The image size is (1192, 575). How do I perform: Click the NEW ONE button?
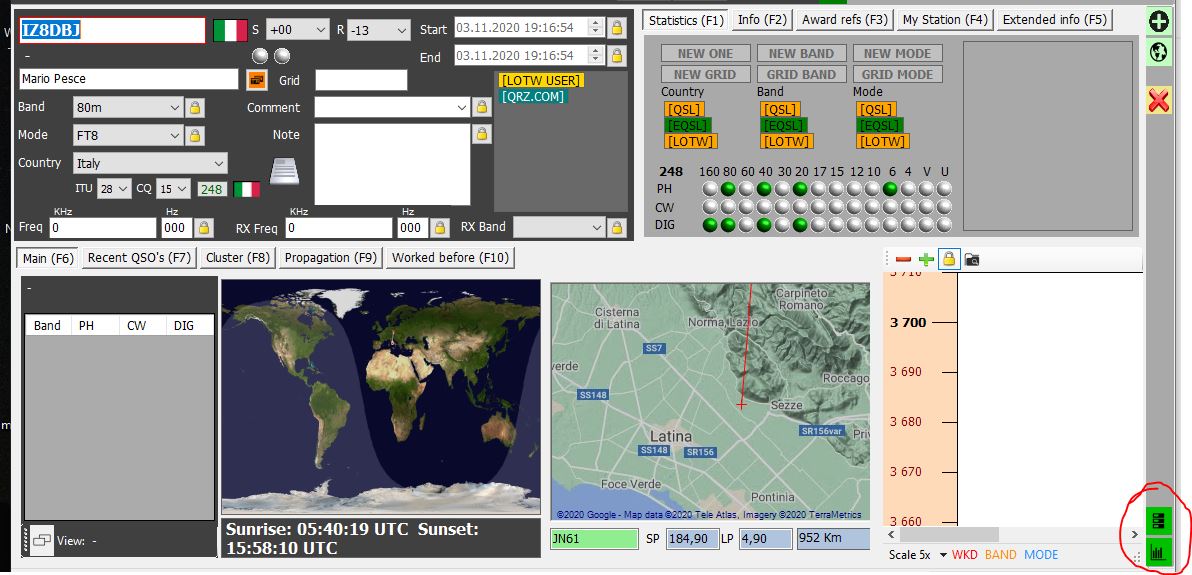[x=705, y=53]
